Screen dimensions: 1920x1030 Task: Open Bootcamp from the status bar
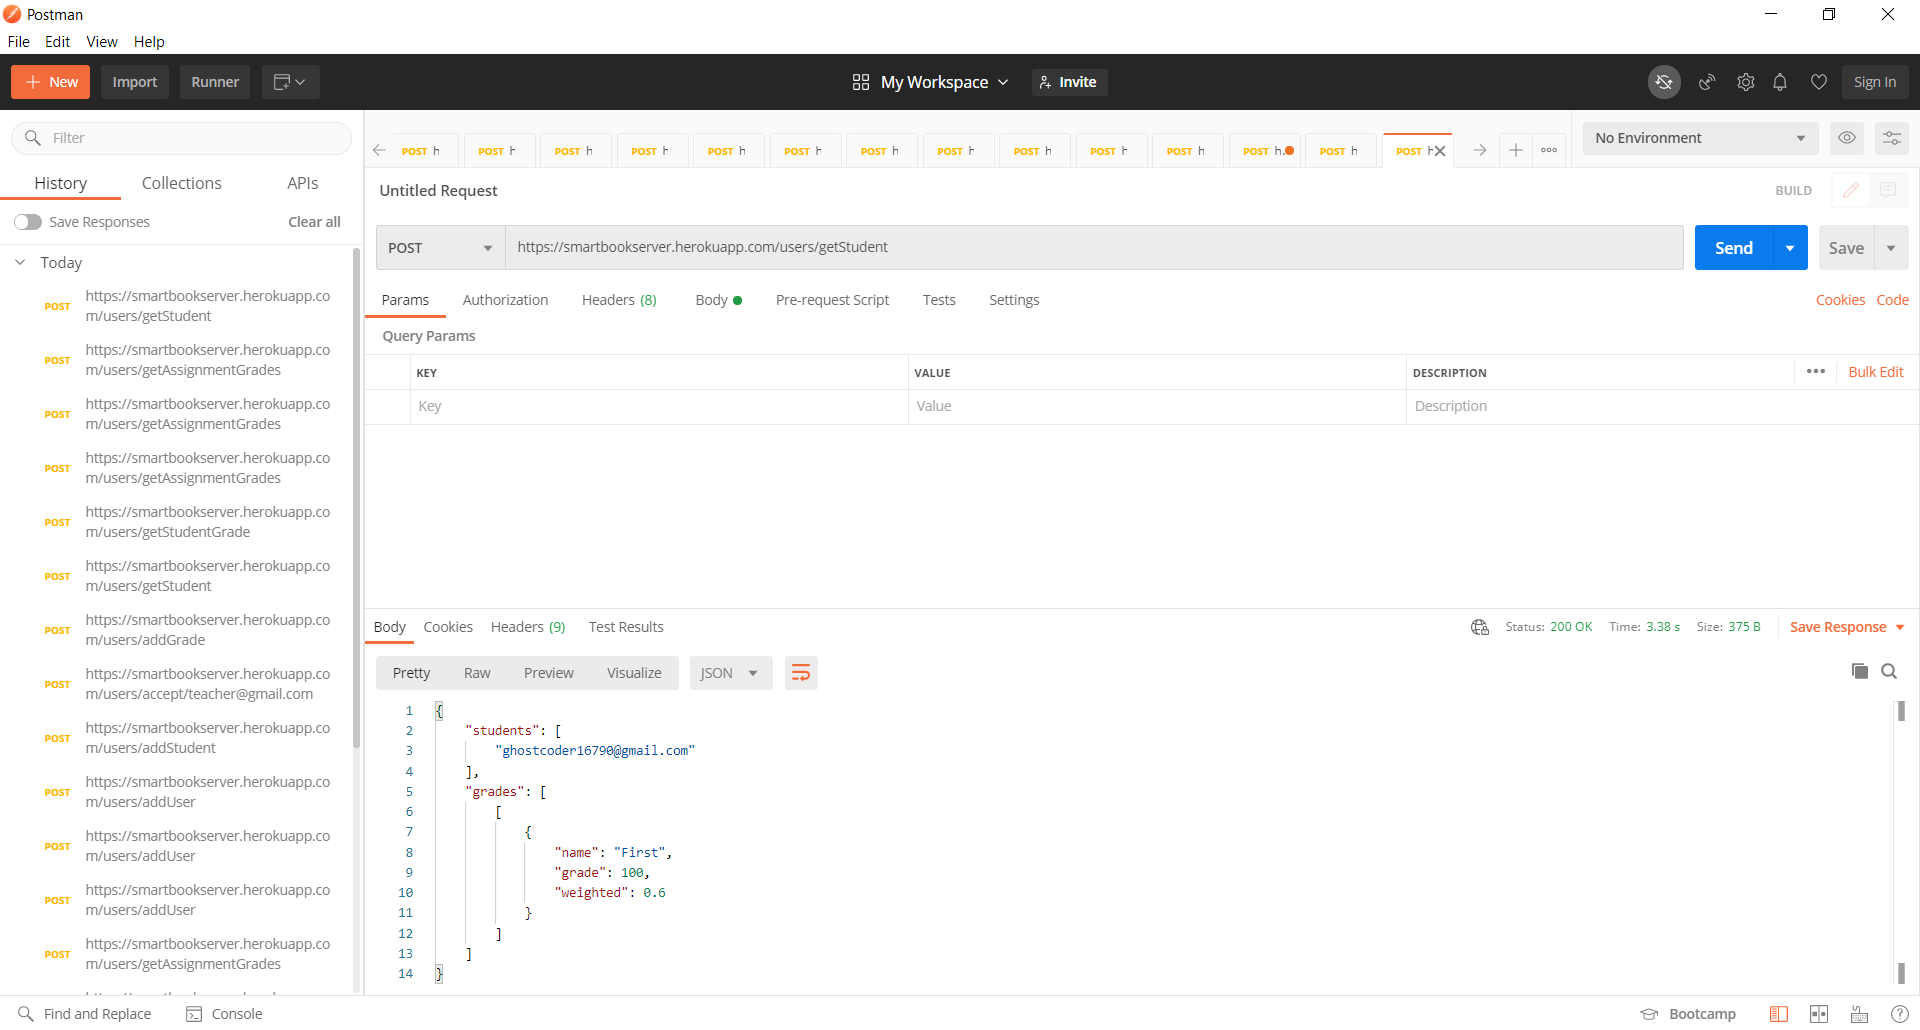(x=1689, y=1014)
